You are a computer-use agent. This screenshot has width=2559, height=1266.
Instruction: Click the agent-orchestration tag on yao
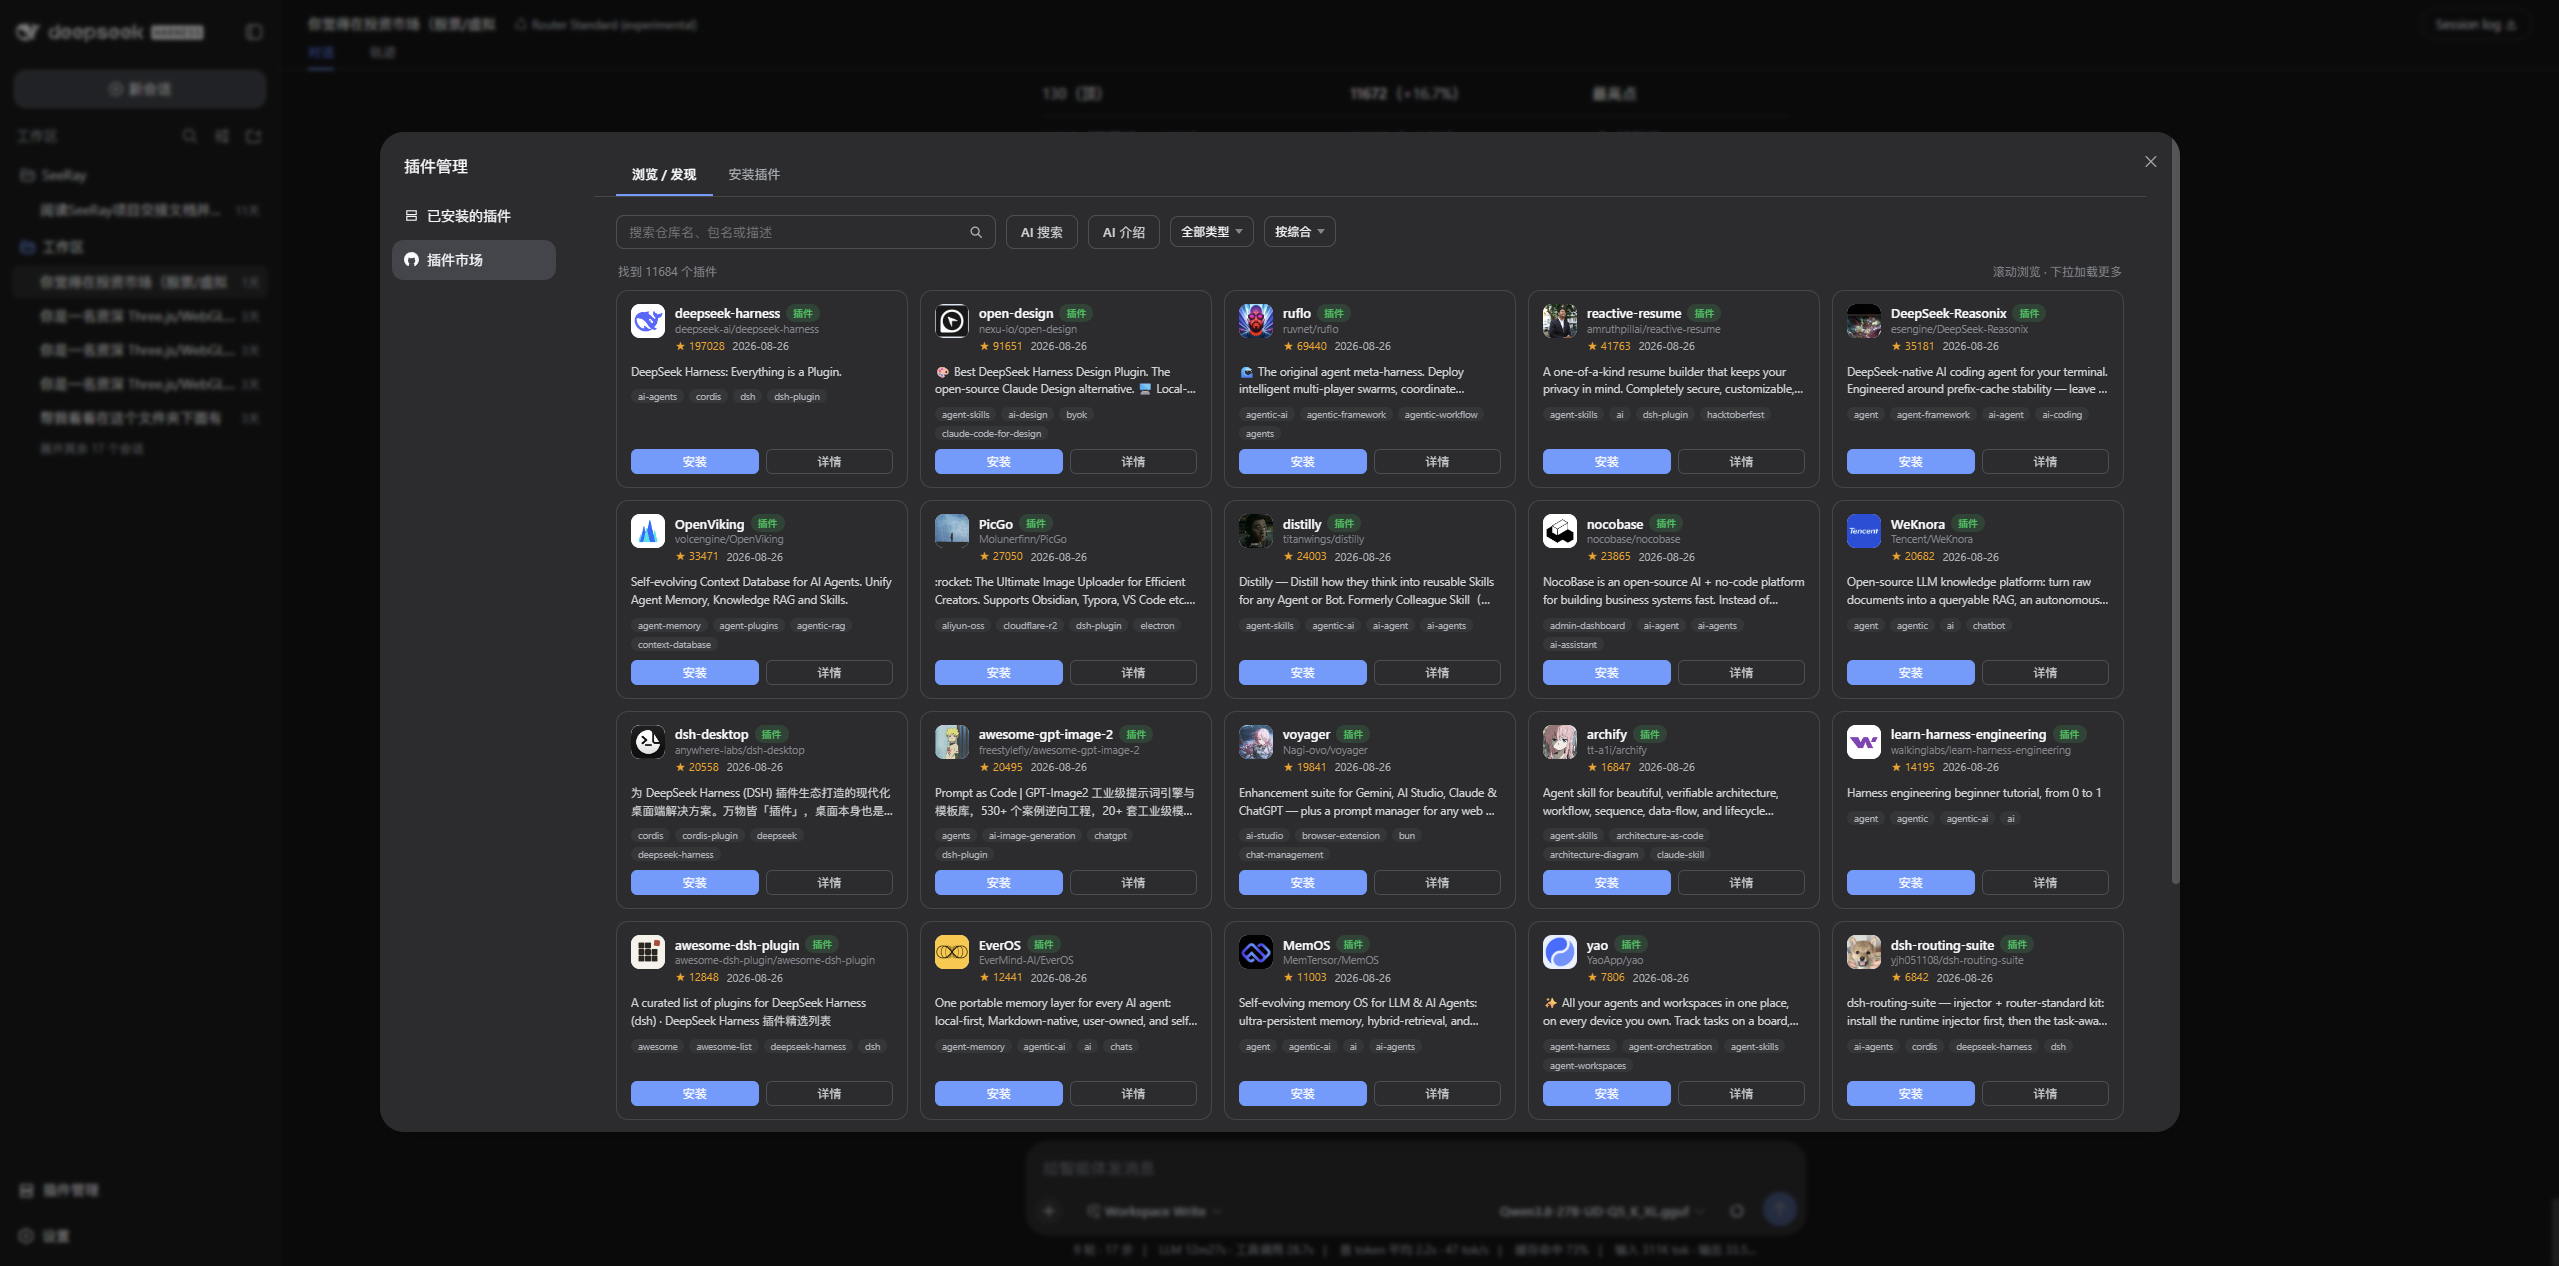(x=1670, y=1047)
